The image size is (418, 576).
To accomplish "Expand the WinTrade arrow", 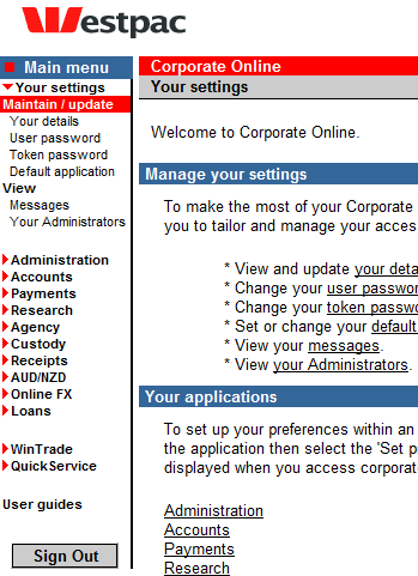I will click(5, 449).
